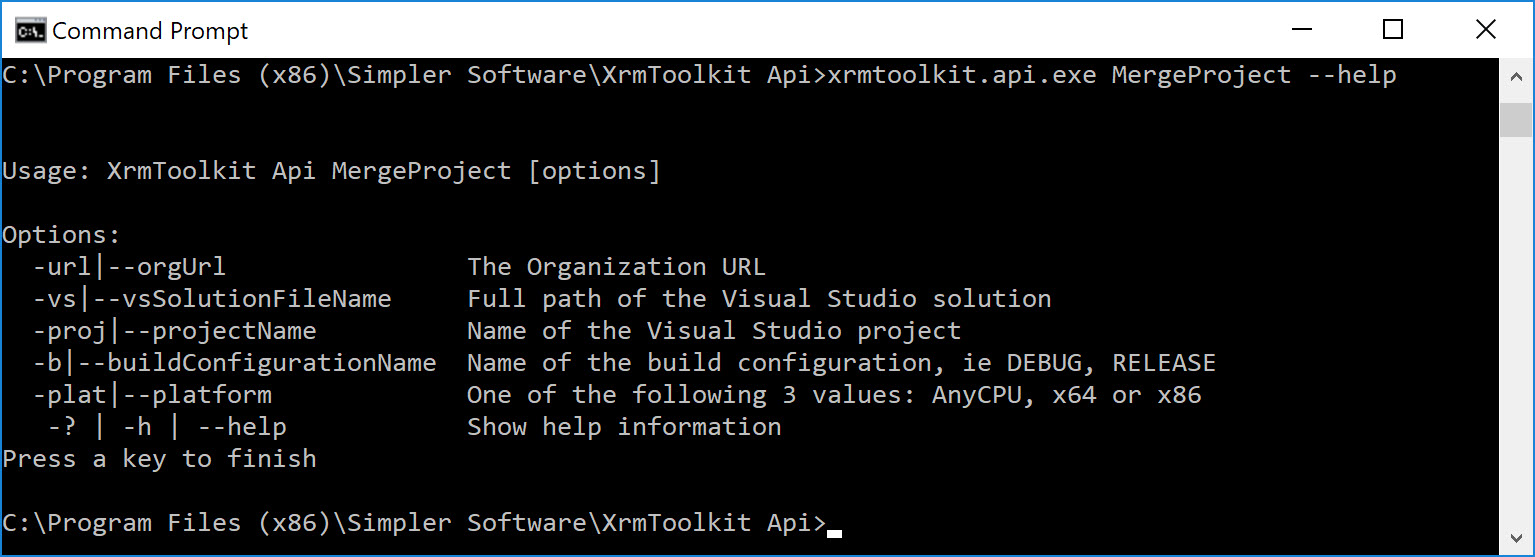Click the blinking cursor at the prompt
The height and width of the screenshot is (557, 1535).
[x=835, y=533]
